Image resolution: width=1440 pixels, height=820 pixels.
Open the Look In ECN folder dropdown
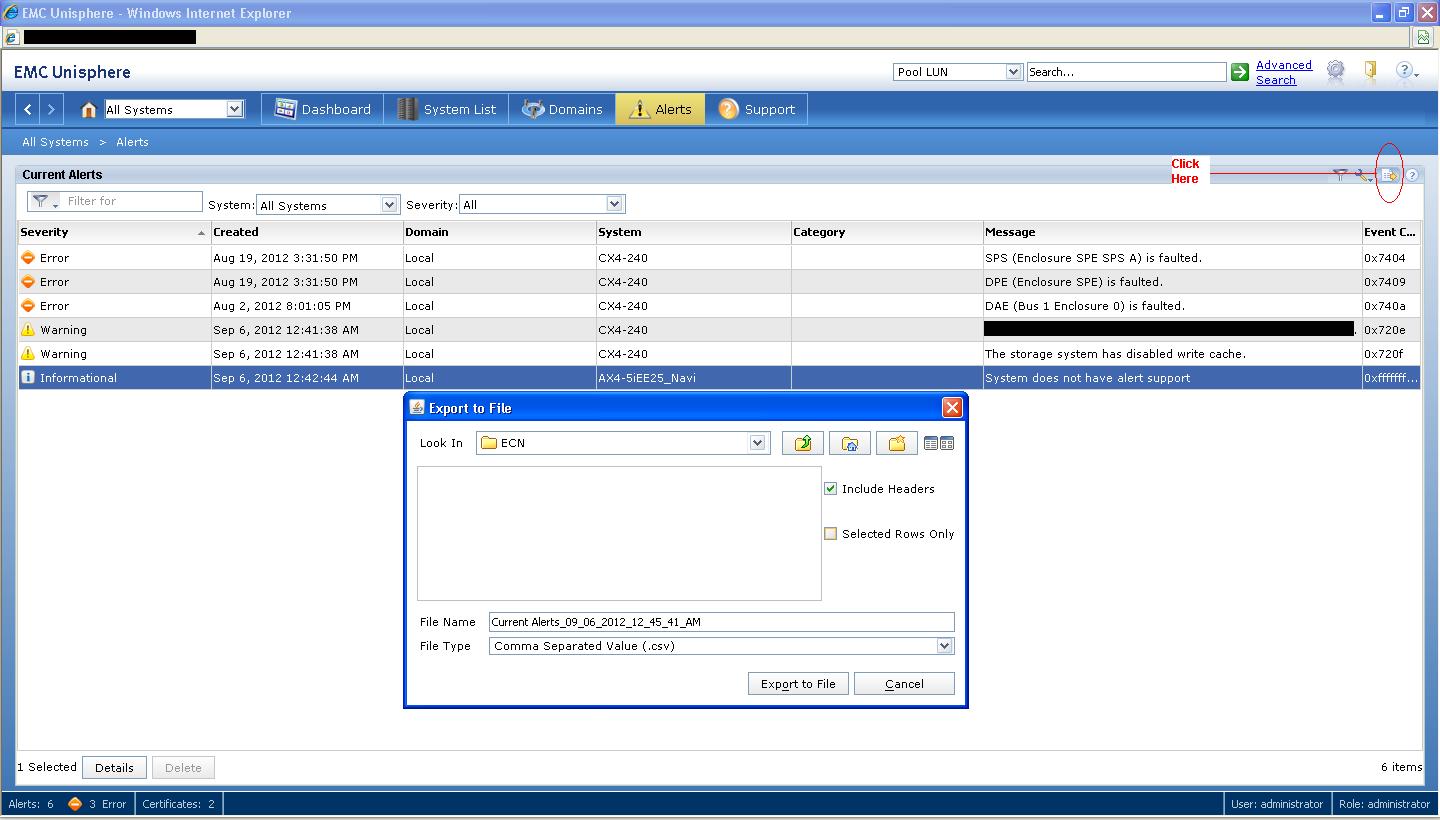point(758,443)
